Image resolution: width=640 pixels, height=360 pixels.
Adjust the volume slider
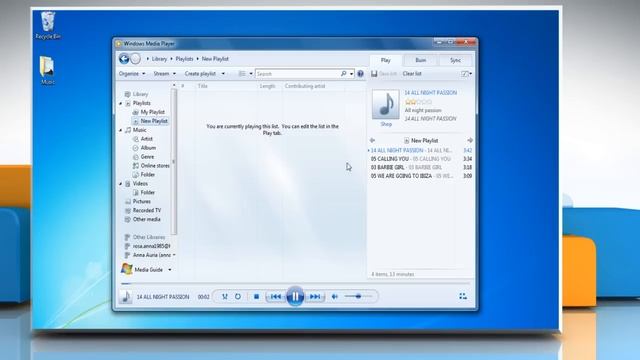coord(358,296)
